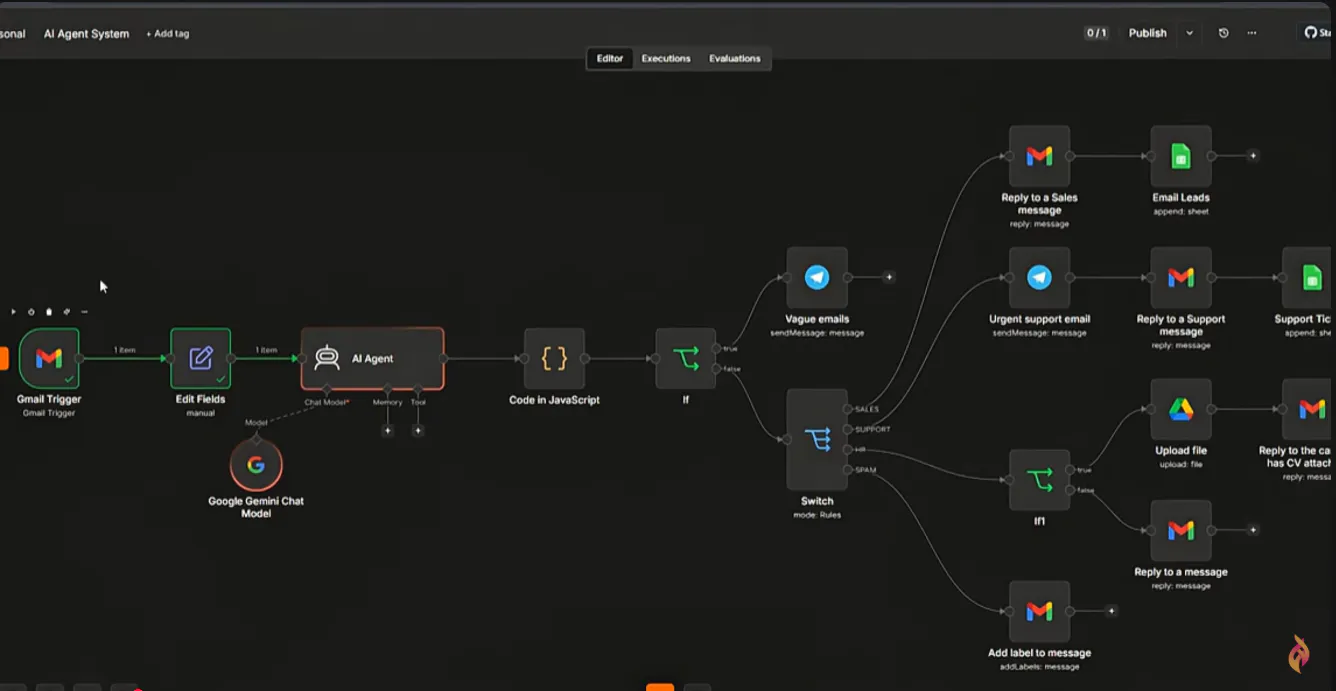Viewport: 1336px width, 691px height.
Task: Open the Edit Fields node
Action: 201,358
